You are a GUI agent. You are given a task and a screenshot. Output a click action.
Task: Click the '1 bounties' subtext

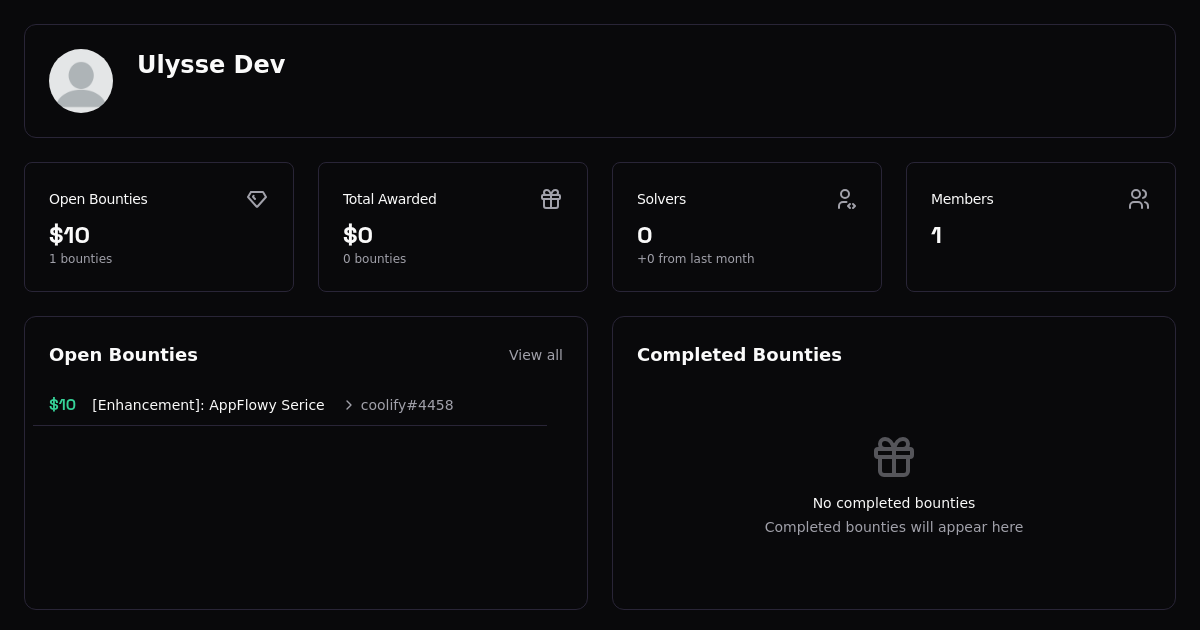[x=80, y=259]
